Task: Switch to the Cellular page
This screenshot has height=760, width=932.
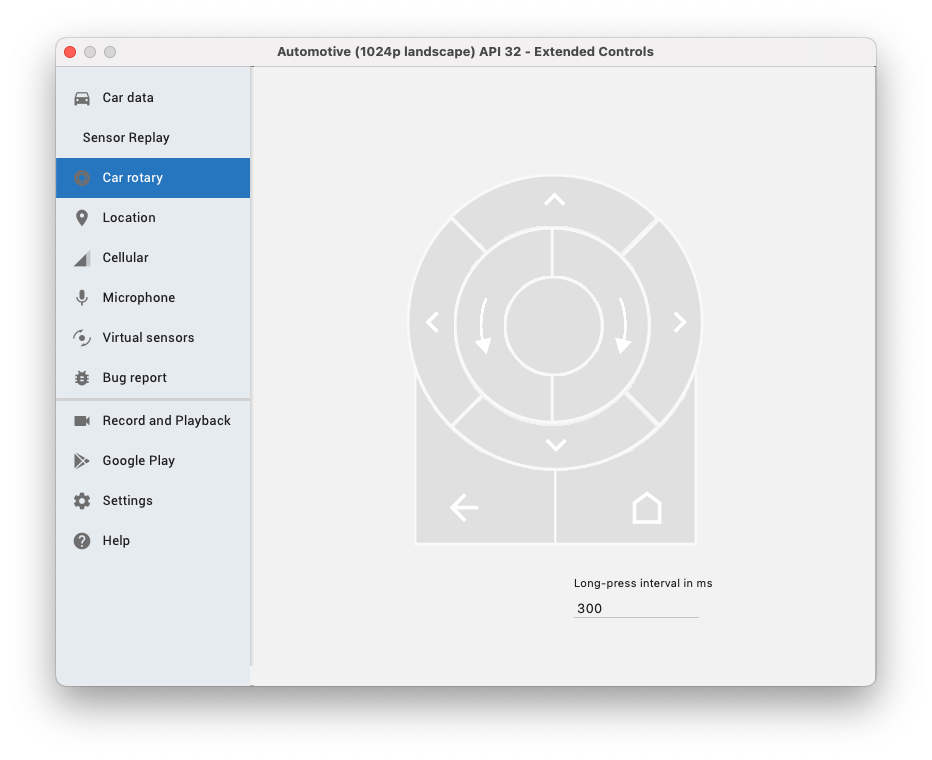Action: pyautogui.click(x=125, y=258)
